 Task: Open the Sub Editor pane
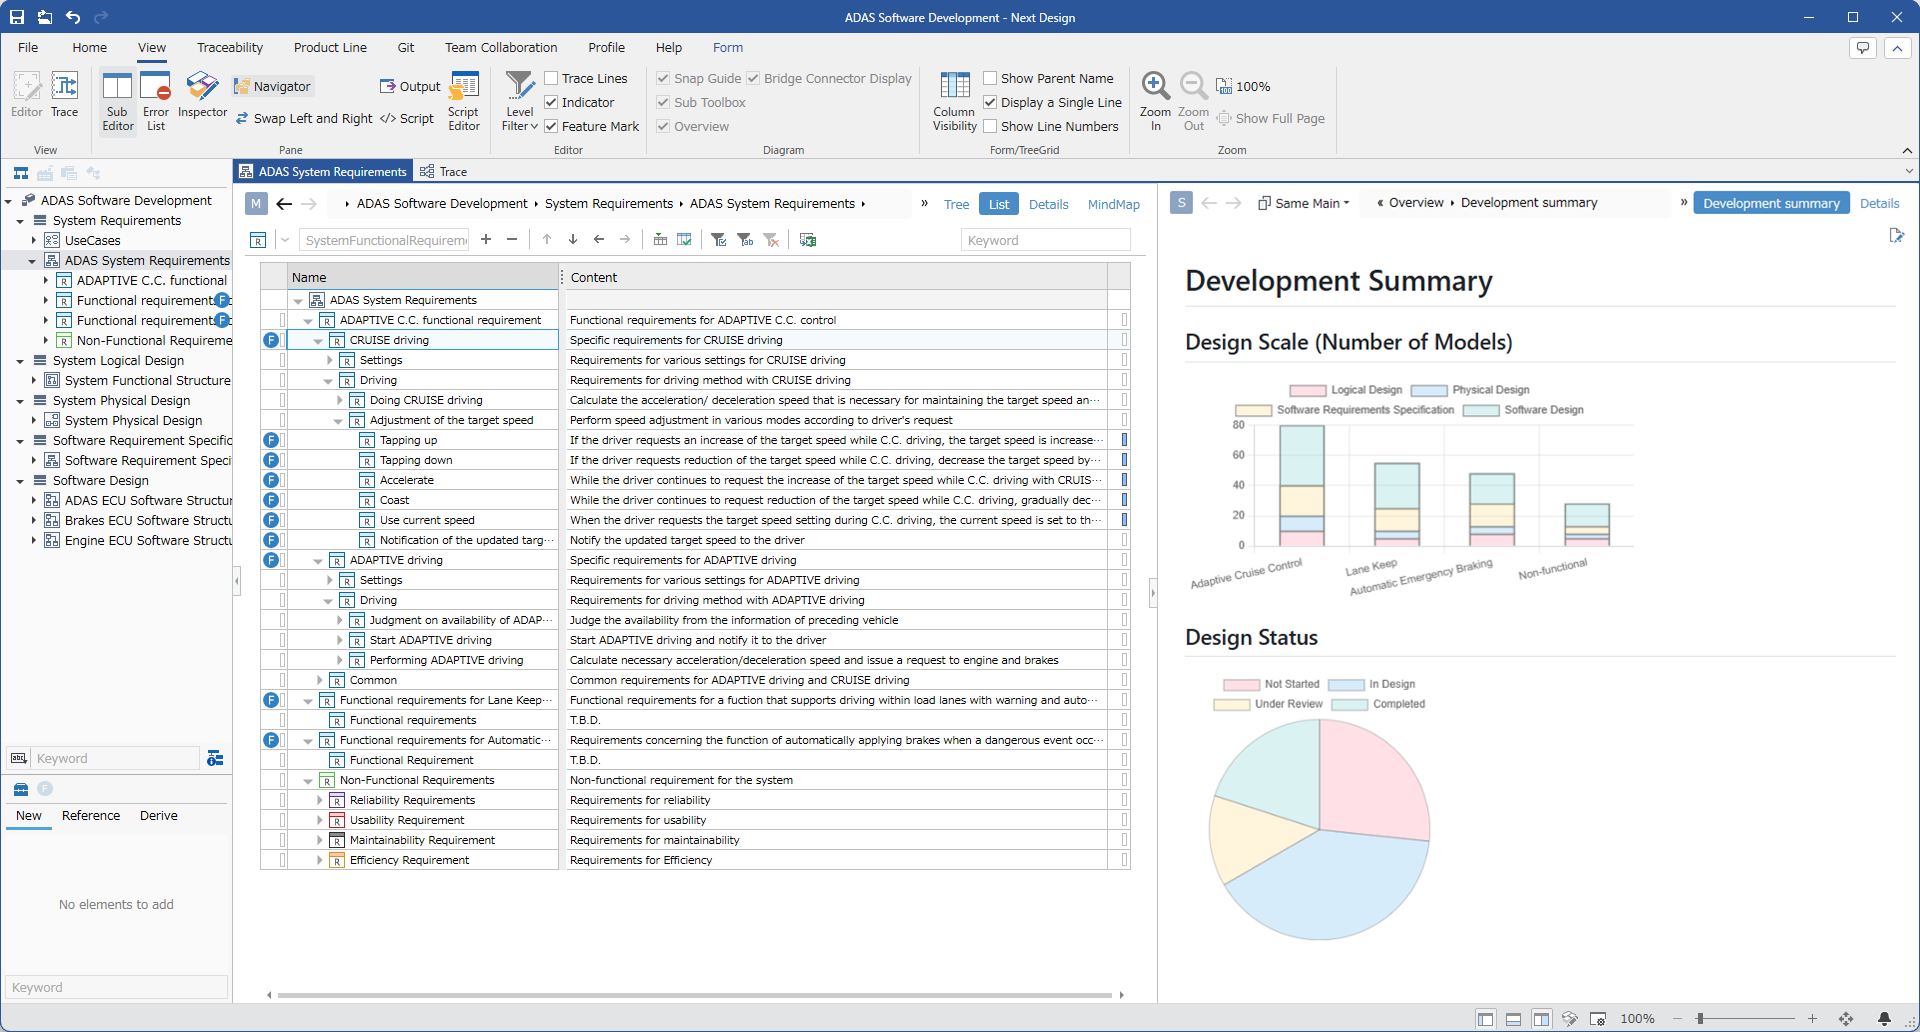pos(117,100)
